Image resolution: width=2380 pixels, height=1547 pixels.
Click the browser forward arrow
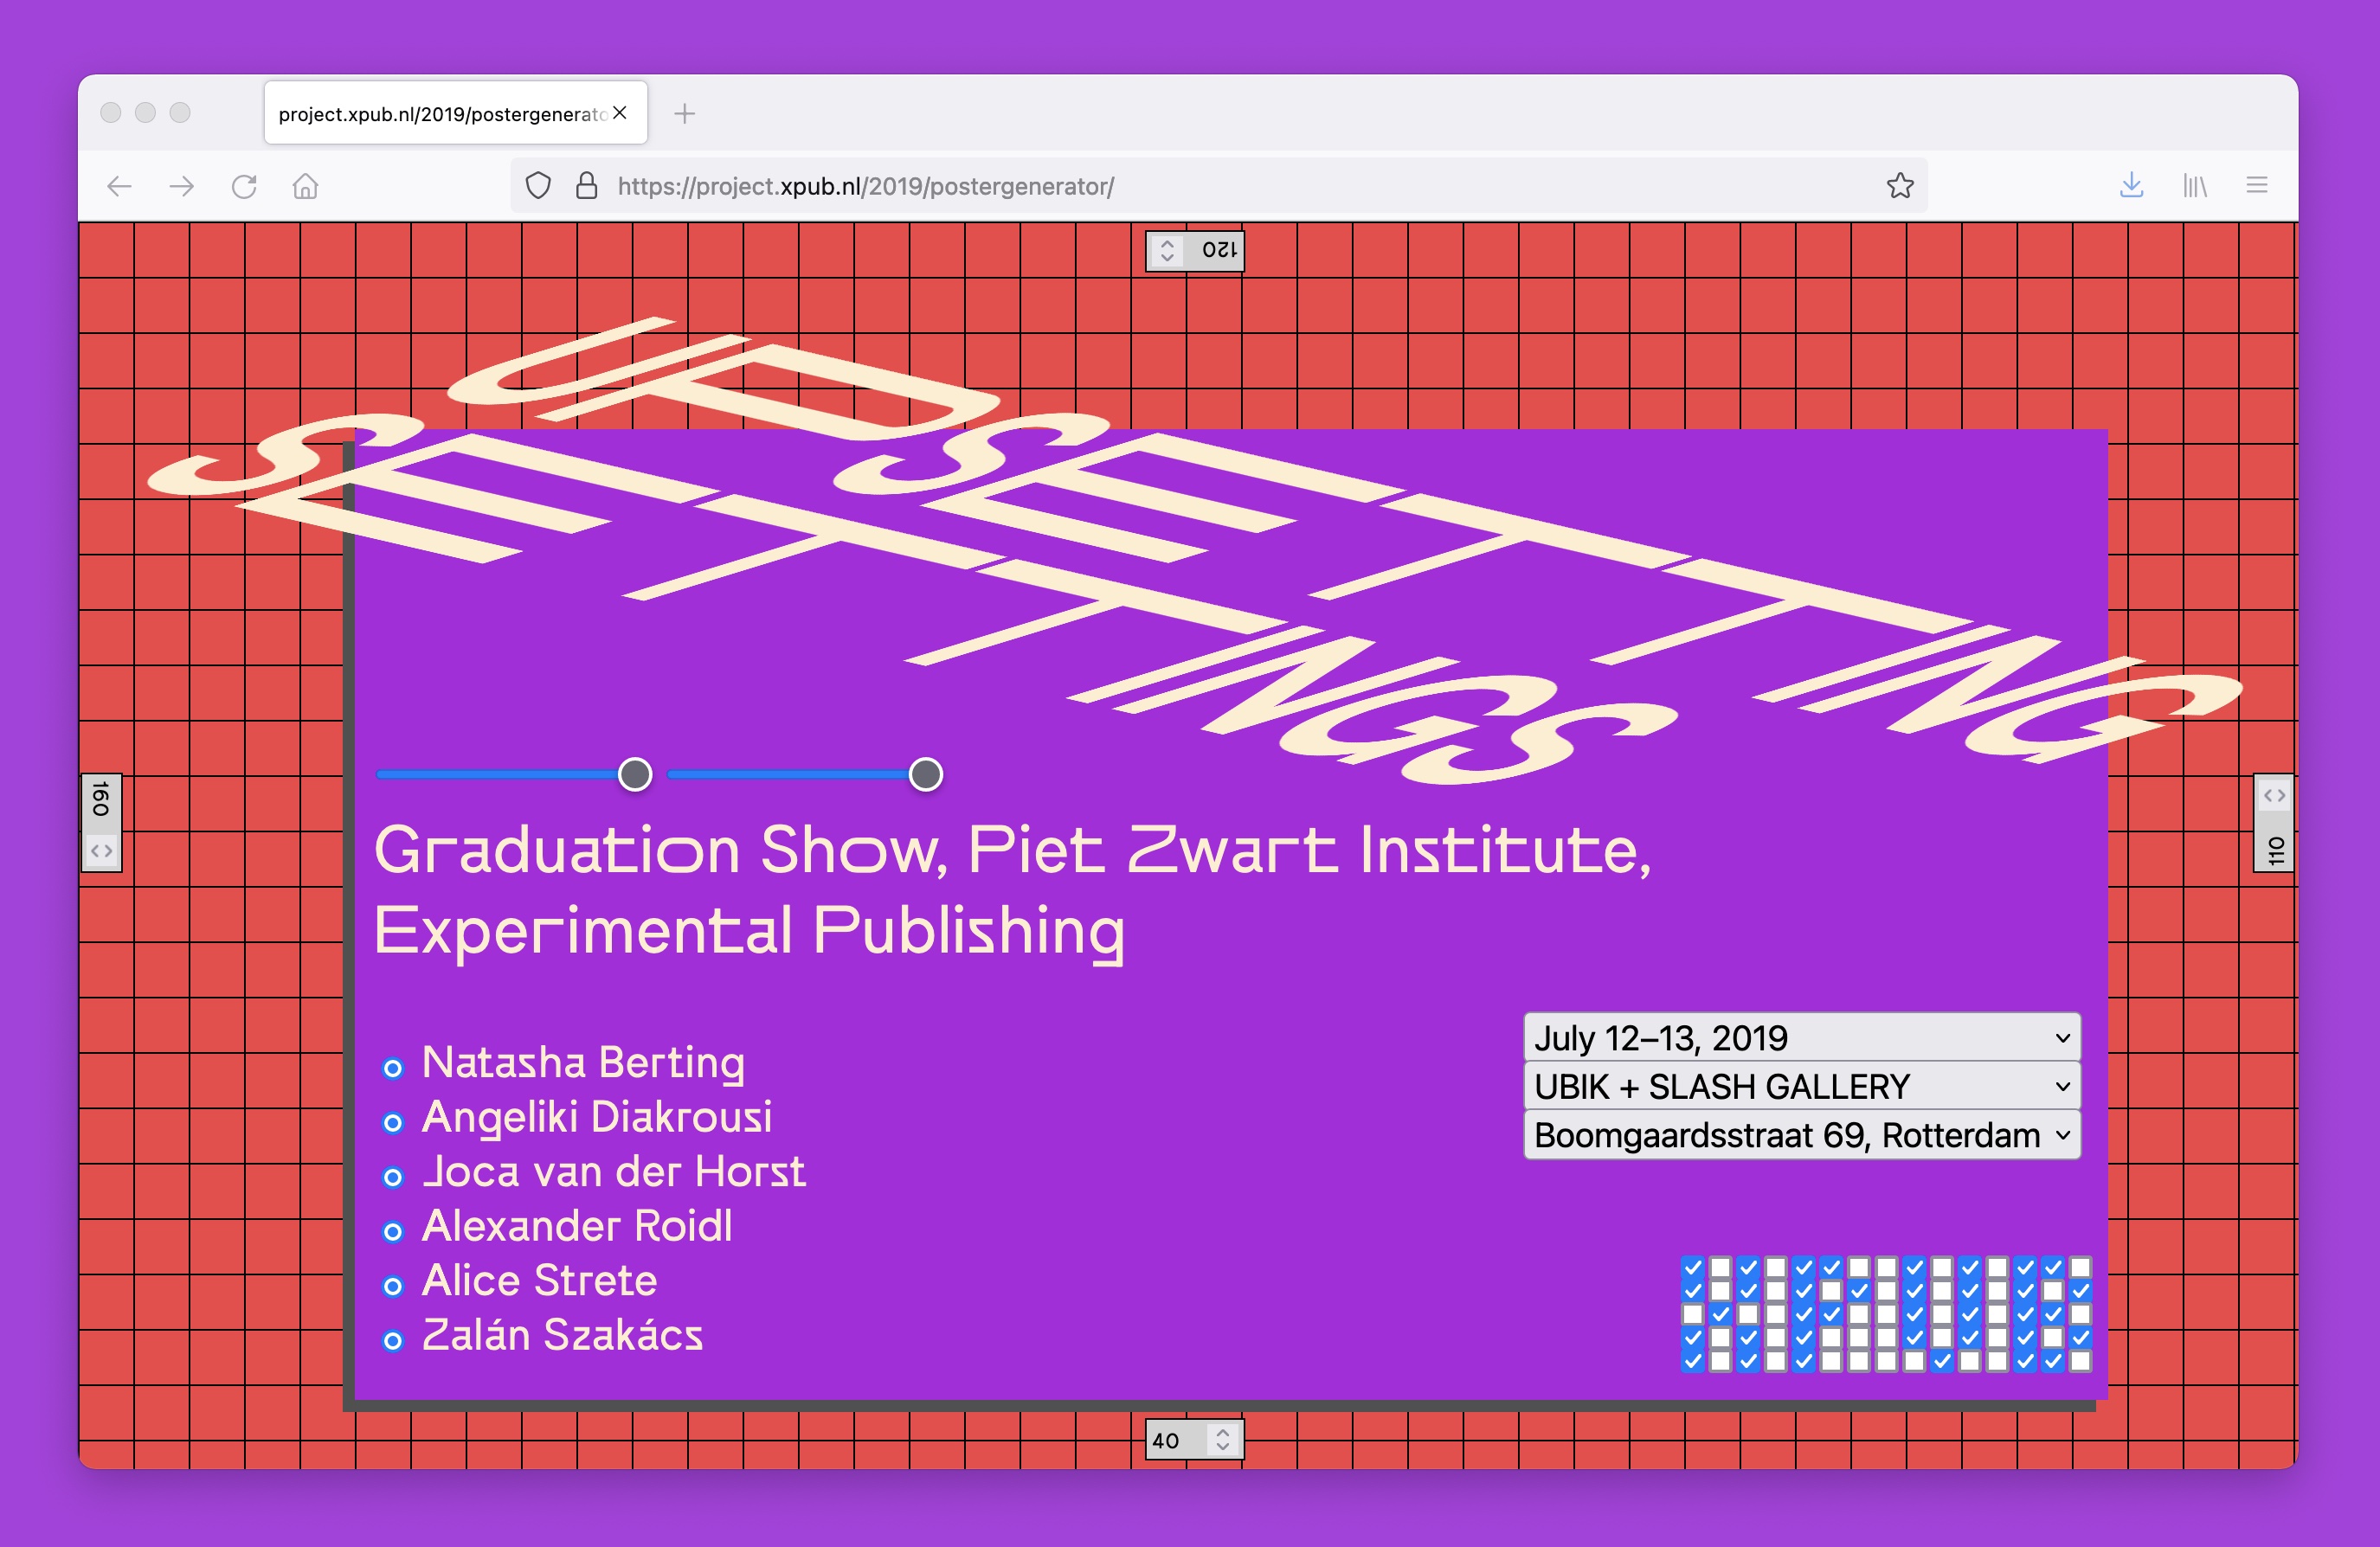click(181, 186)
